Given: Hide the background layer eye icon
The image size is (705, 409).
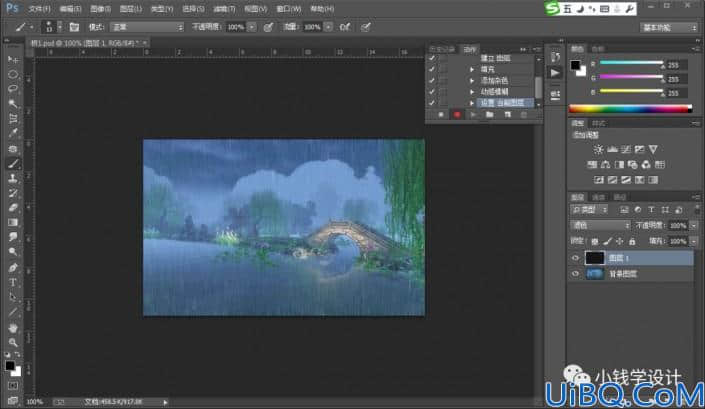Looking at the screenshot, I should 576,274.
